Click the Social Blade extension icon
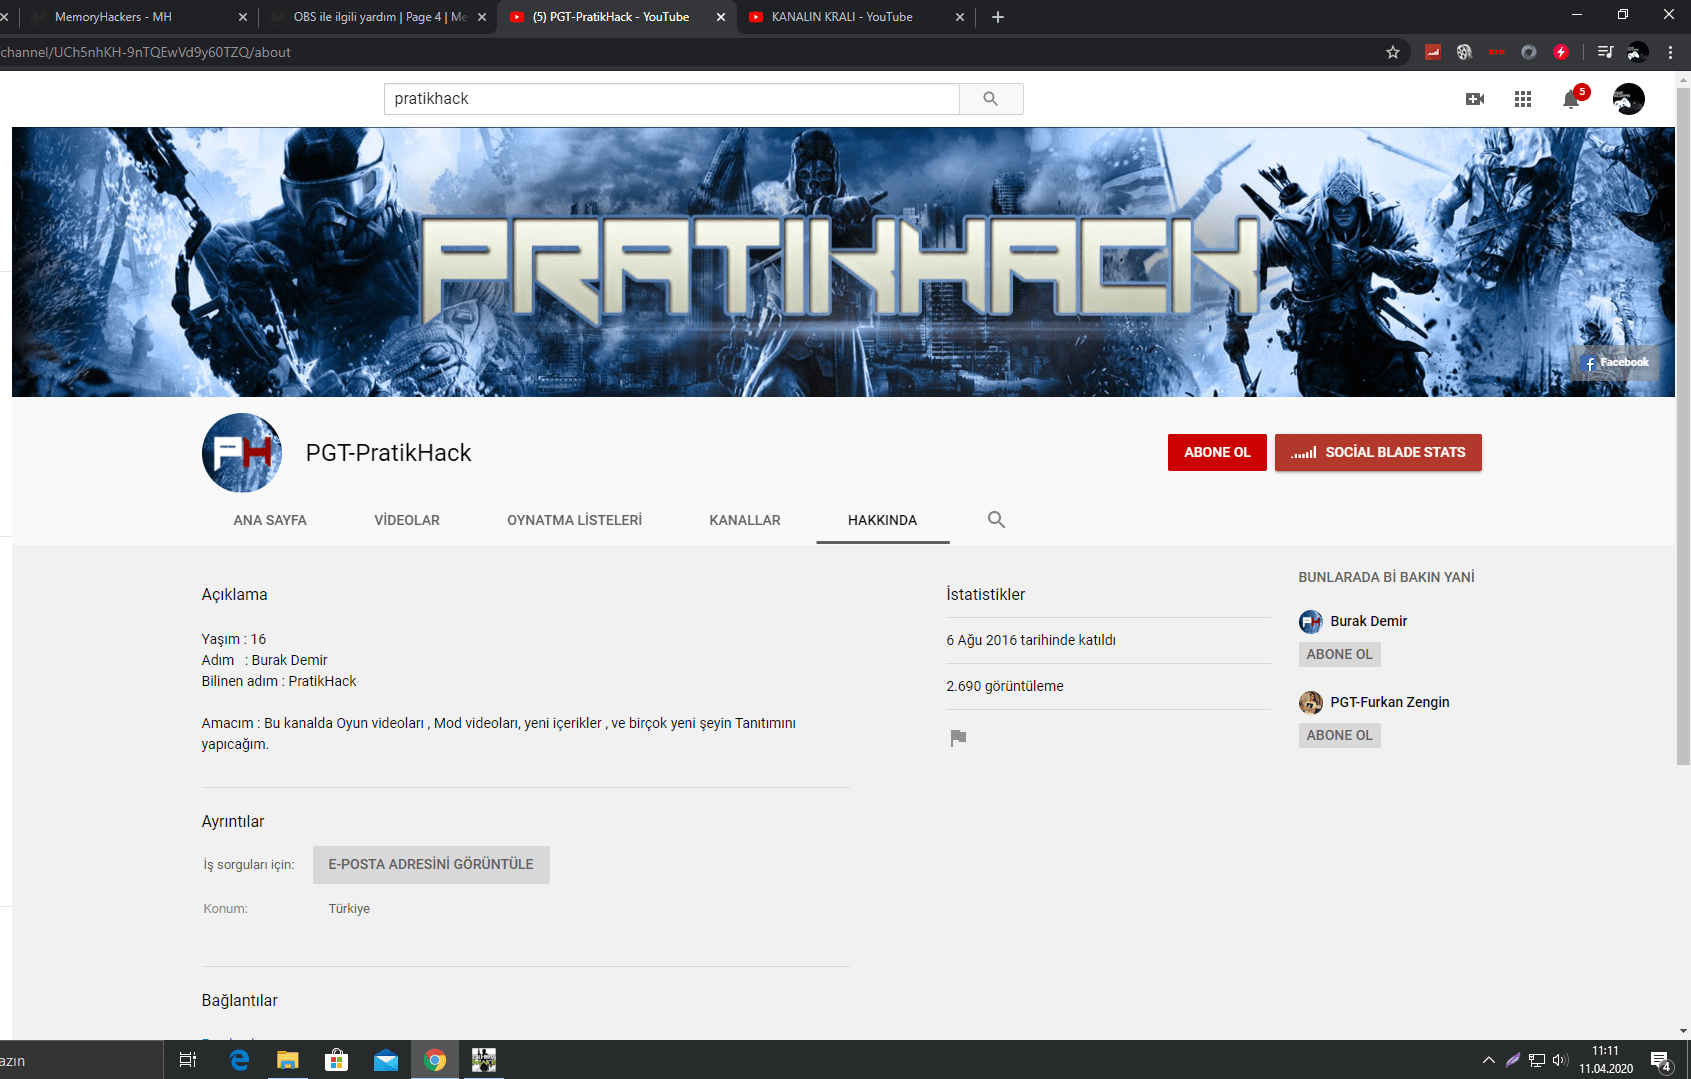 (x=1433, y=52)
